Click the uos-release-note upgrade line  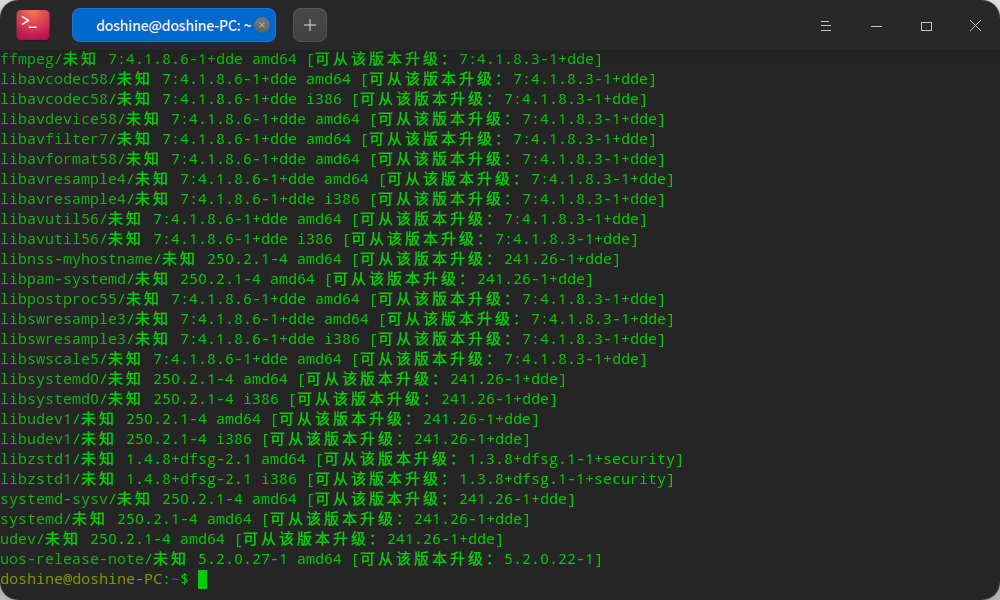point(300,558)
